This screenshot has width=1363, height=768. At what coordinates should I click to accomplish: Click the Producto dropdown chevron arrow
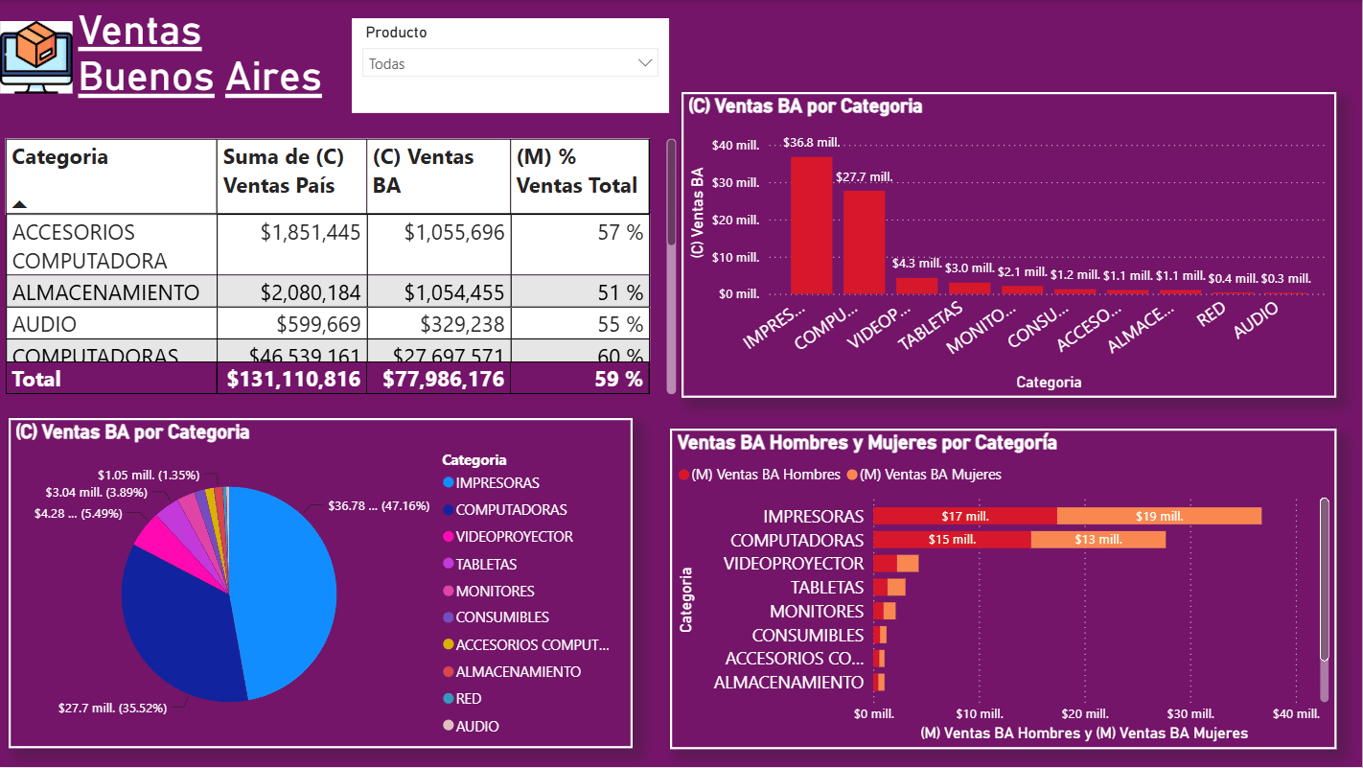point(645,63)
